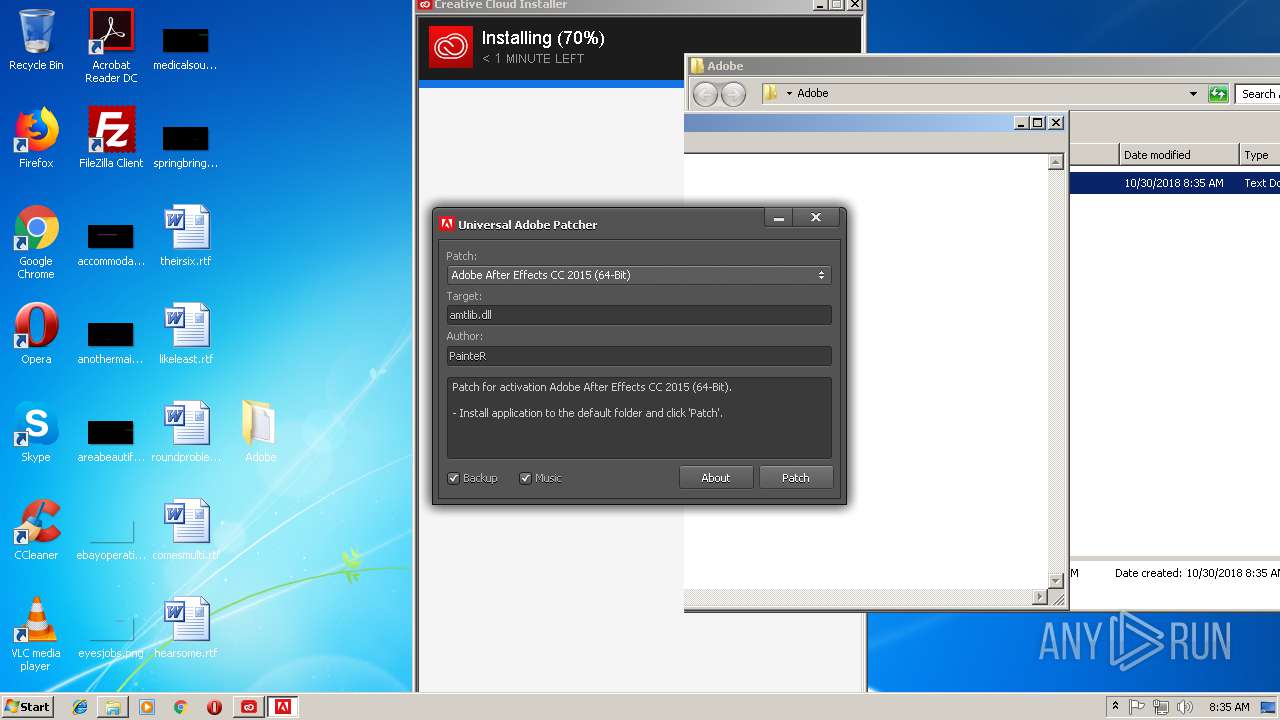This screenshot has width=1280, height=720.
Task: Select the hearsome.rtf document icon
Action: 186,628
